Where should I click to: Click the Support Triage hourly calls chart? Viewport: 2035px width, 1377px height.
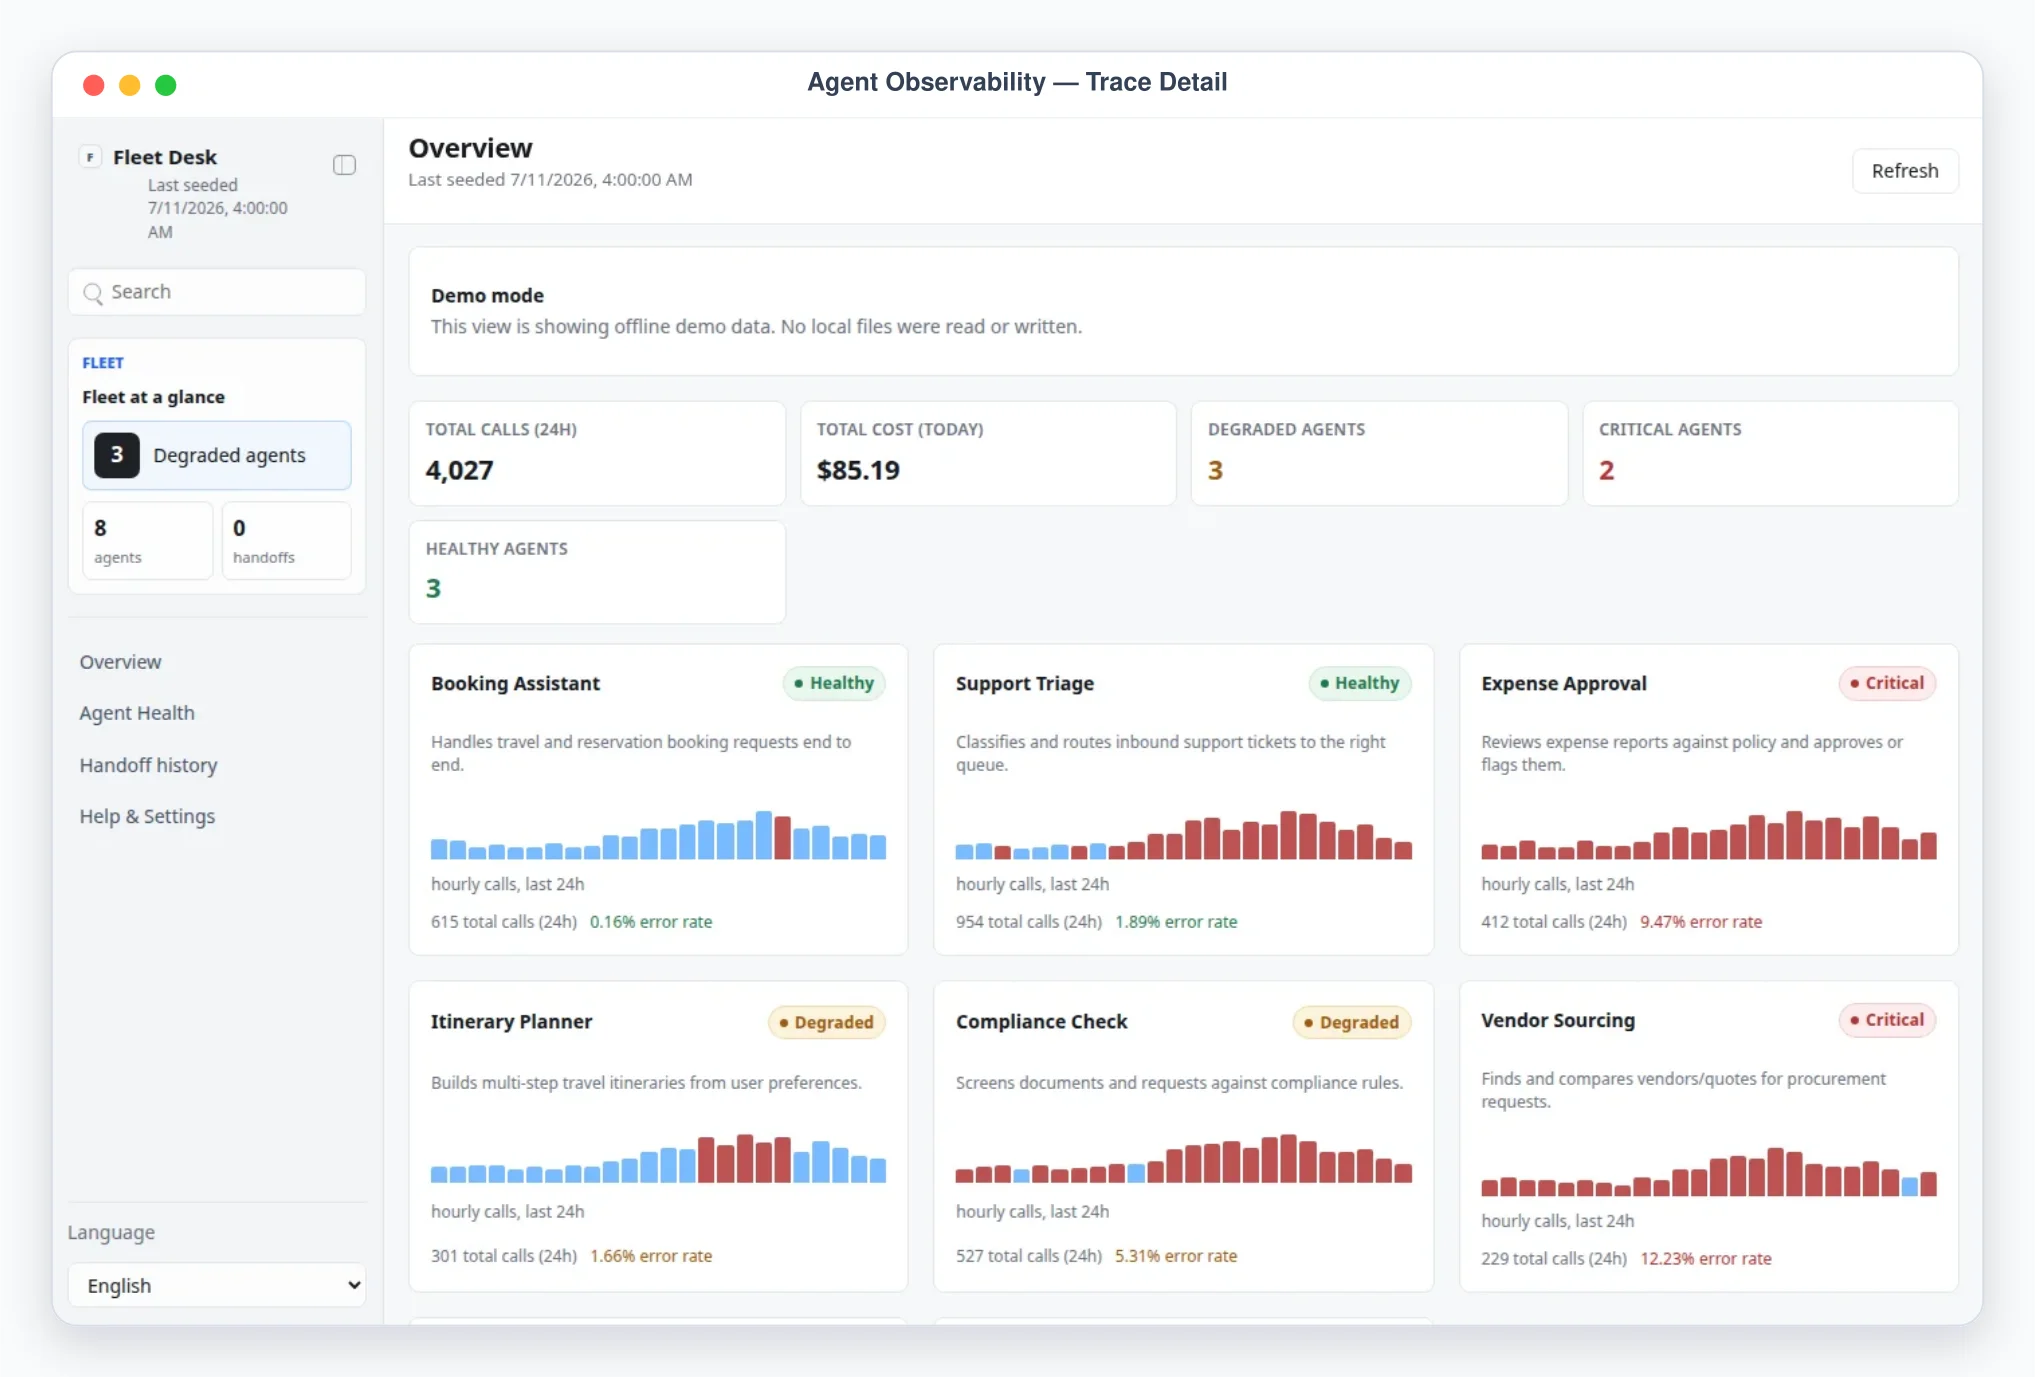[1183, 835]
